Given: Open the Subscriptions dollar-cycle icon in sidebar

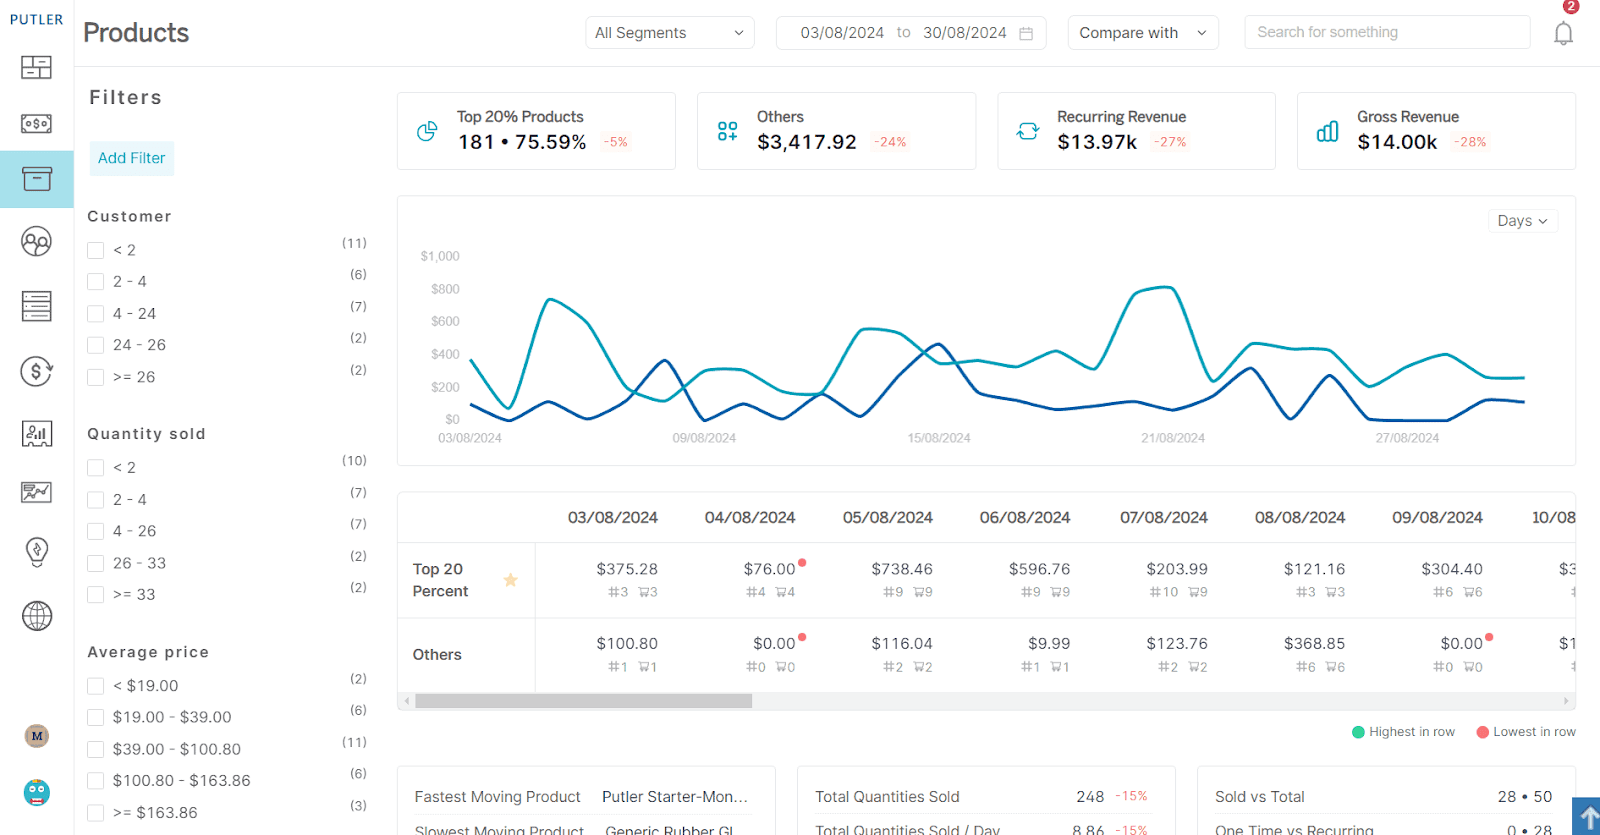Looking at the screenshot, I should pos(36,372).
